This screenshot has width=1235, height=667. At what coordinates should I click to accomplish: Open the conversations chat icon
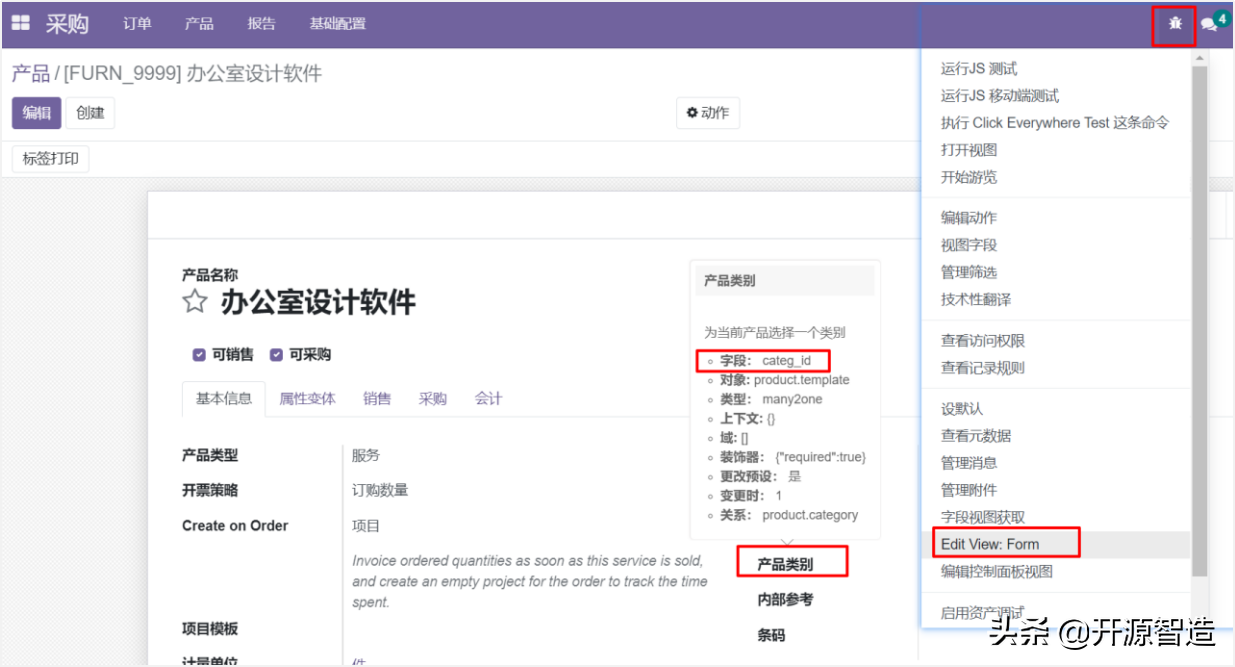tap(1209, 25)
